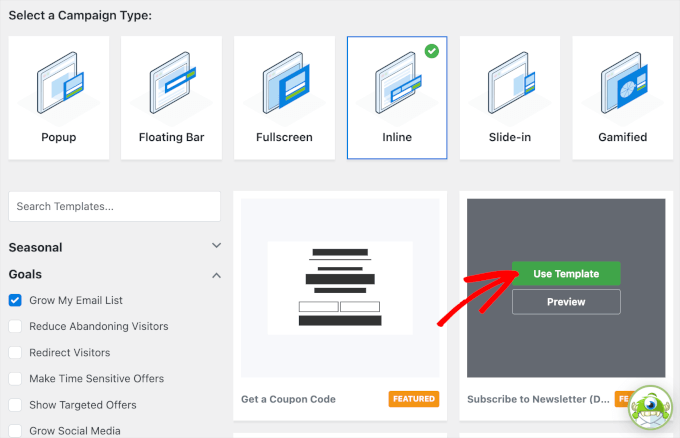Select the Gamified campaign type
Image resolution: width=680 pixels, height=438 pixels.
tap(622, 98)
